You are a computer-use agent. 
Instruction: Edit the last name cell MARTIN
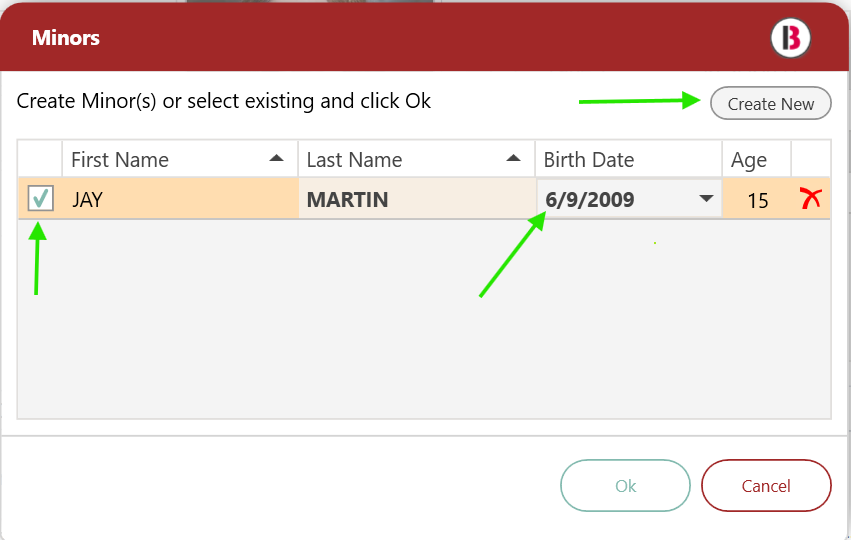click(417, 199)
